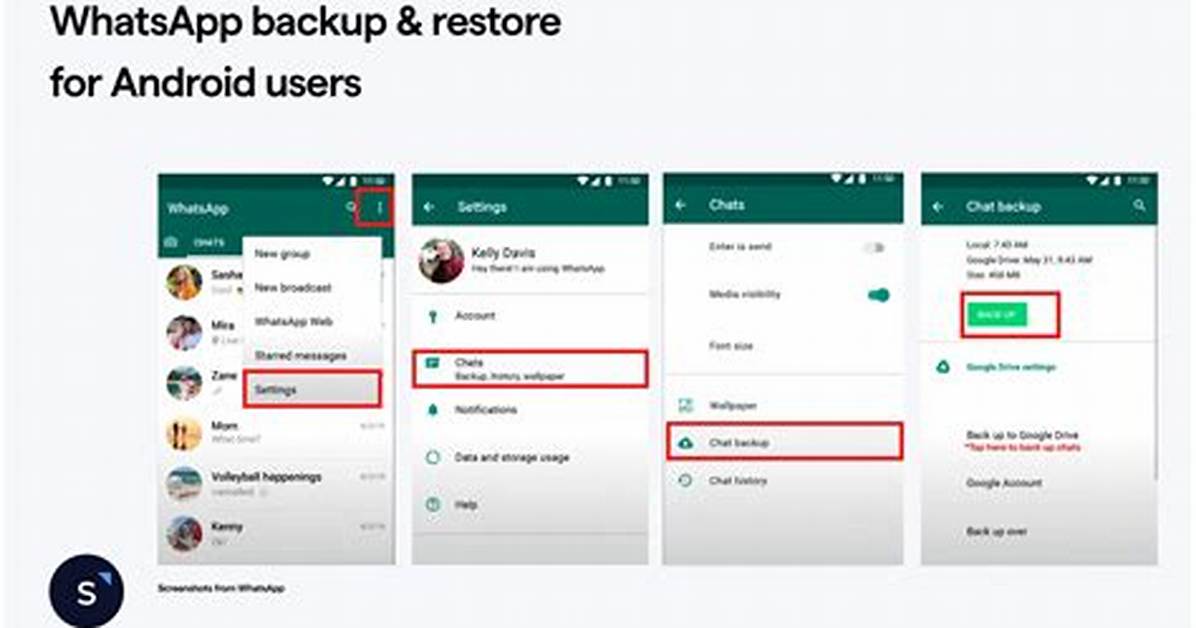Go back from the Chat backup screen

(939, 207)
